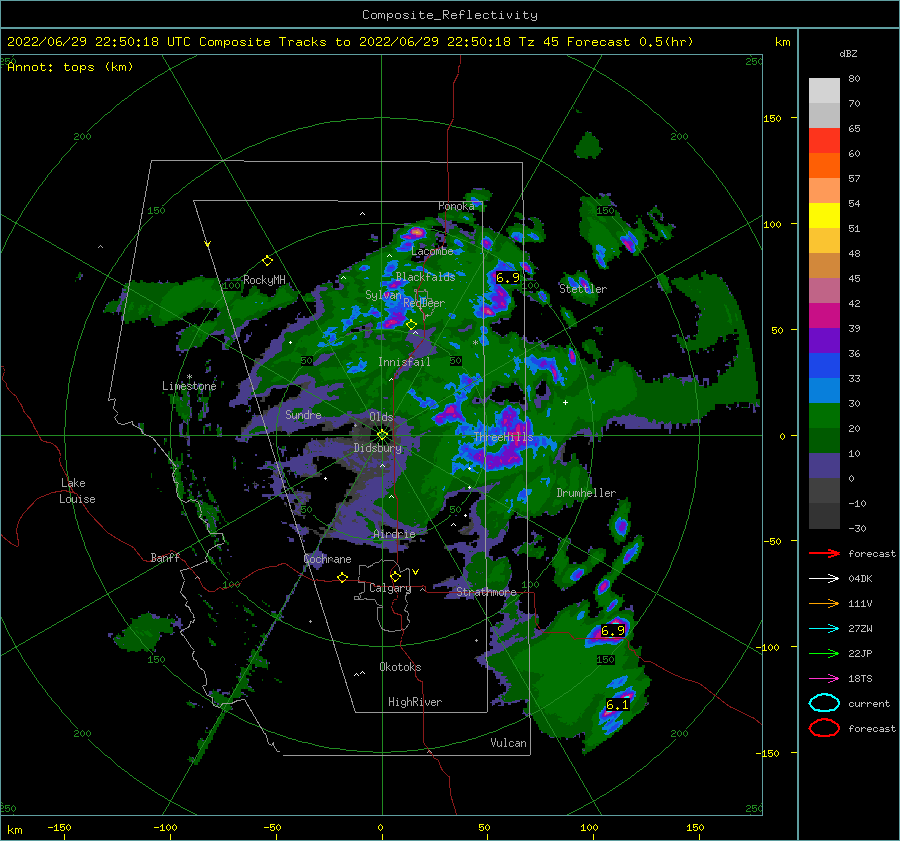Click the 6.9 storm top label near Stettler
Screen dimensions: 900x841
(x=507, y=278)
